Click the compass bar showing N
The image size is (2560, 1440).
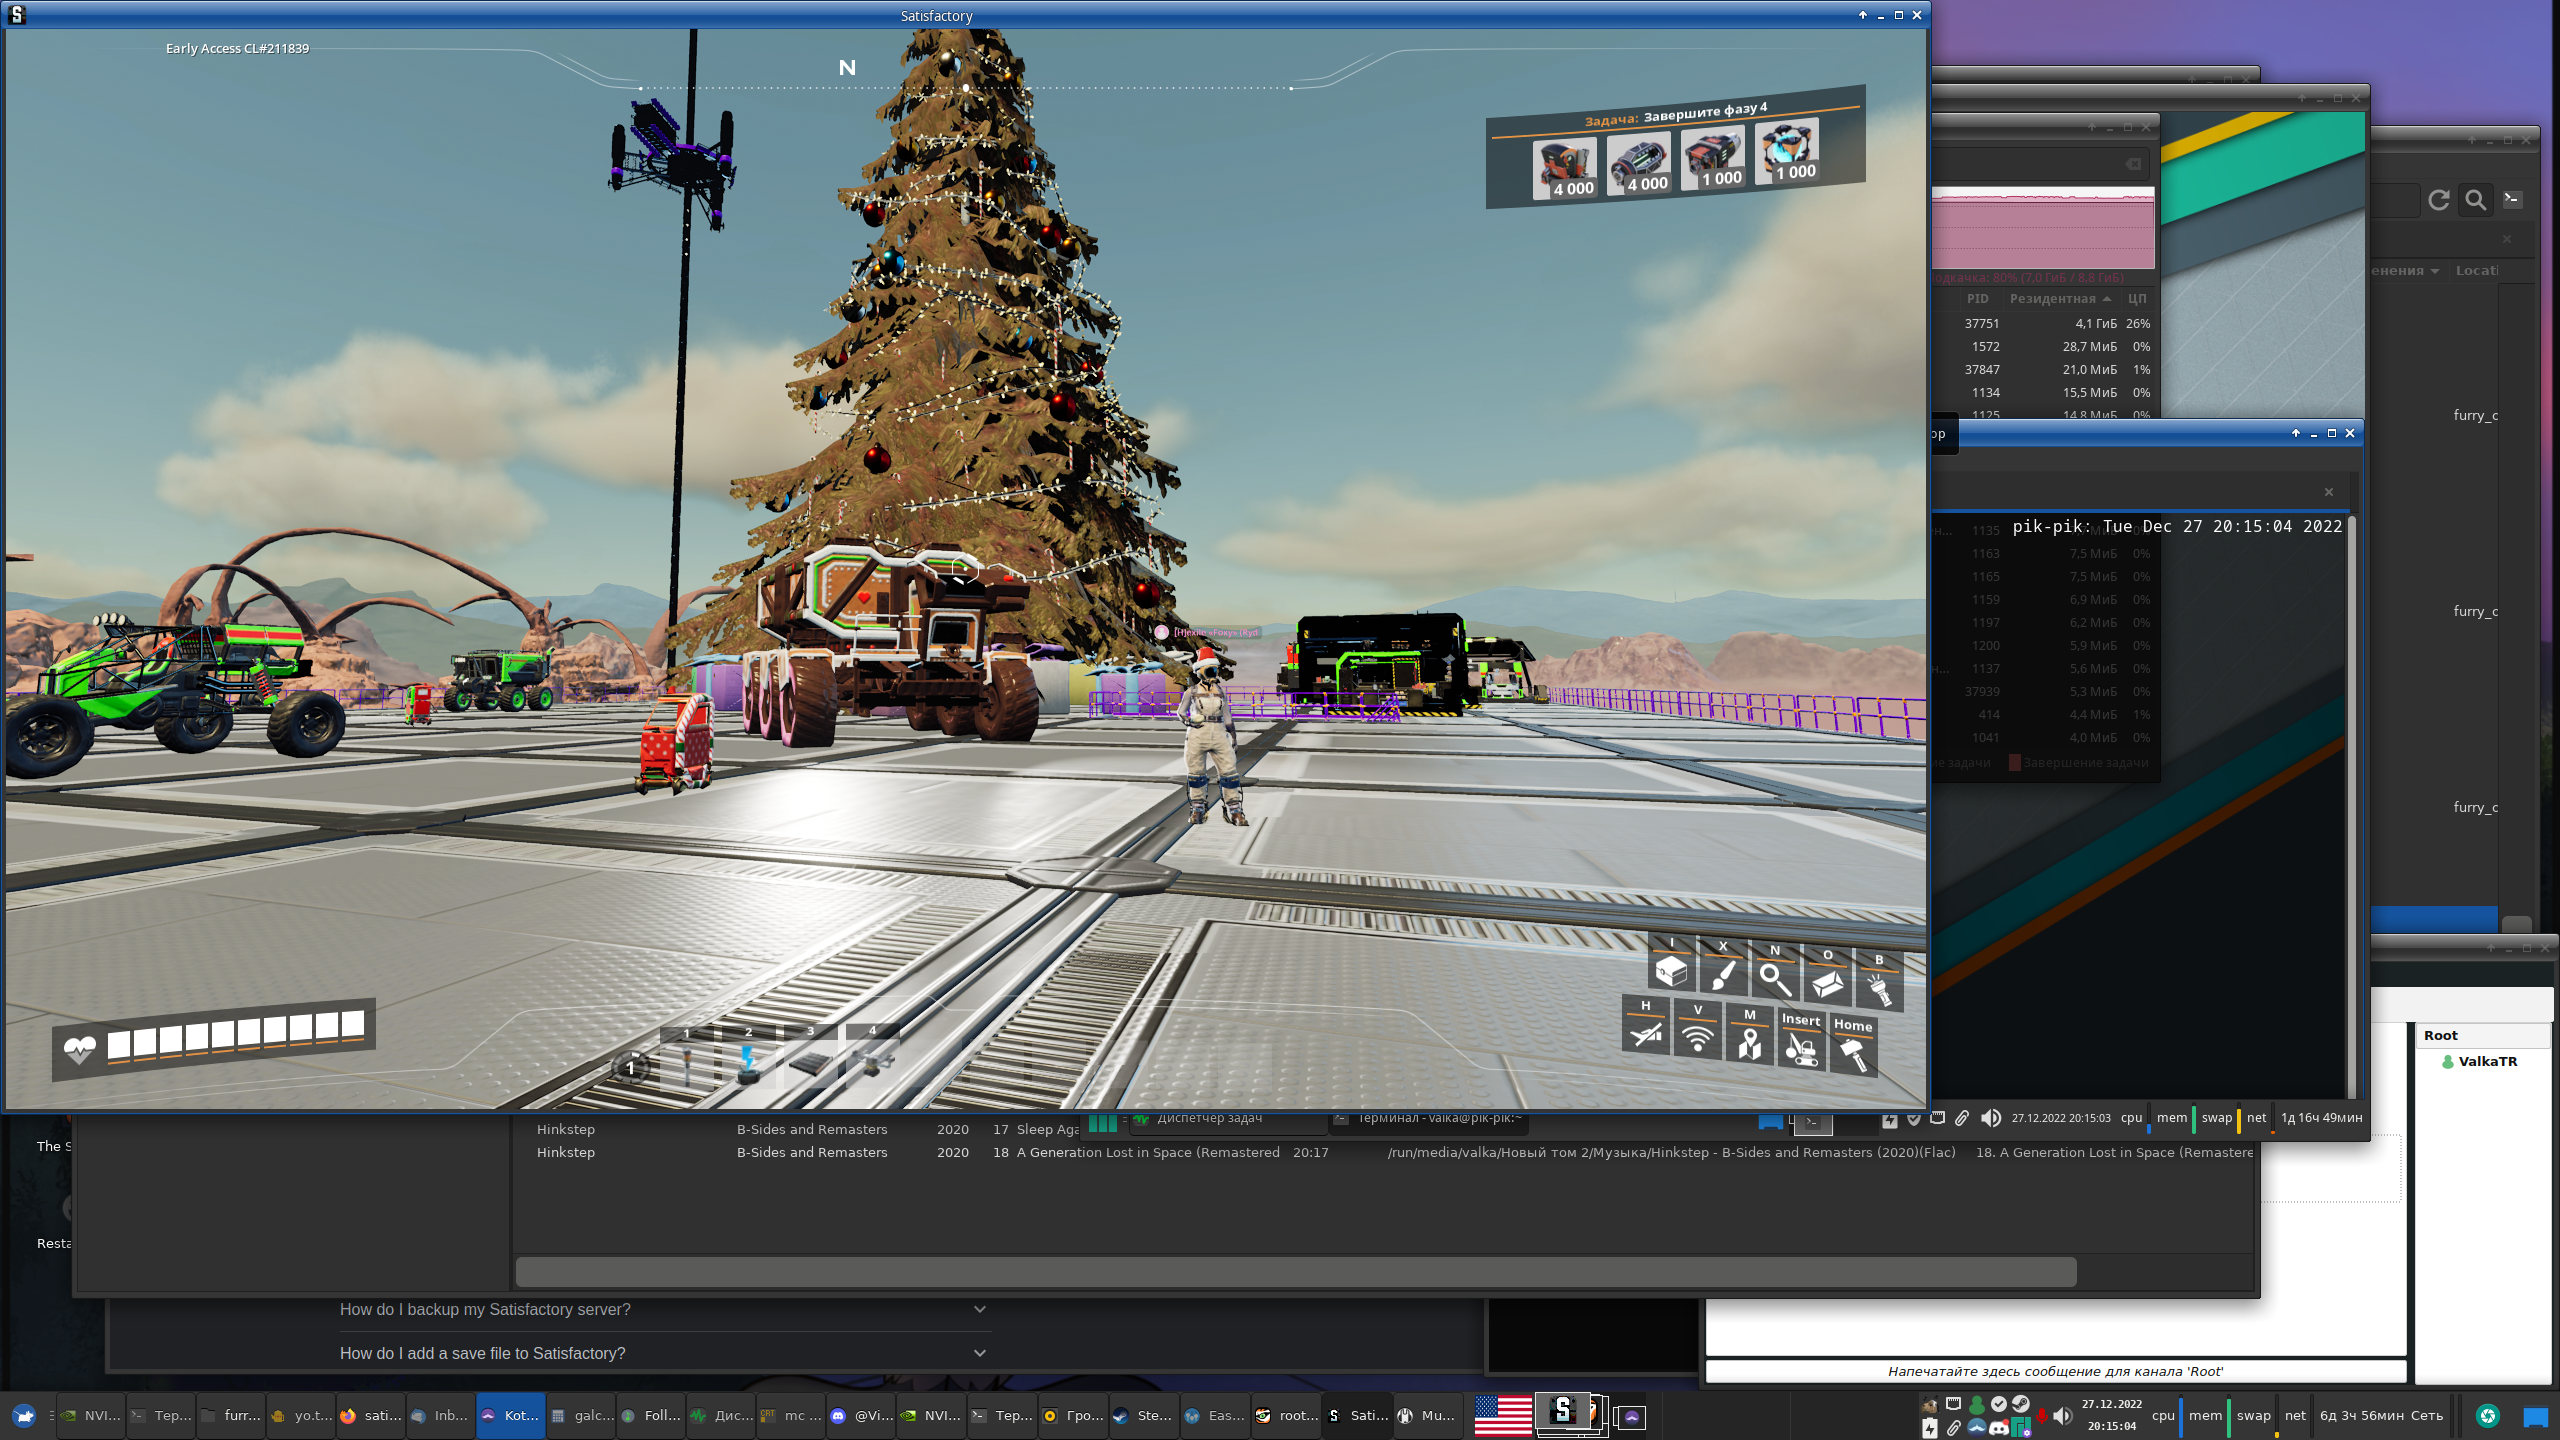[965, 78]
